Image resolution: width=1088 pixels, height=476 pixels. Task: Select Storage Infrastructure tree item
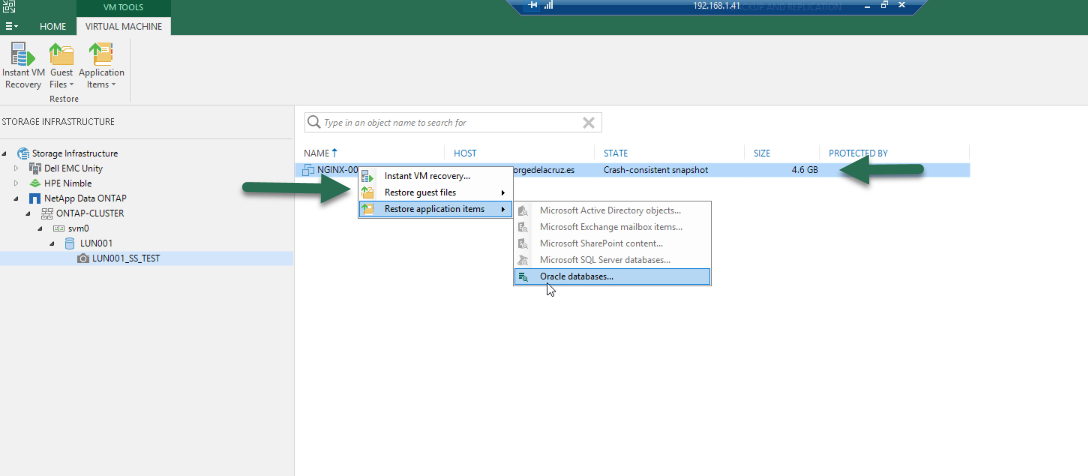[75, 153]
